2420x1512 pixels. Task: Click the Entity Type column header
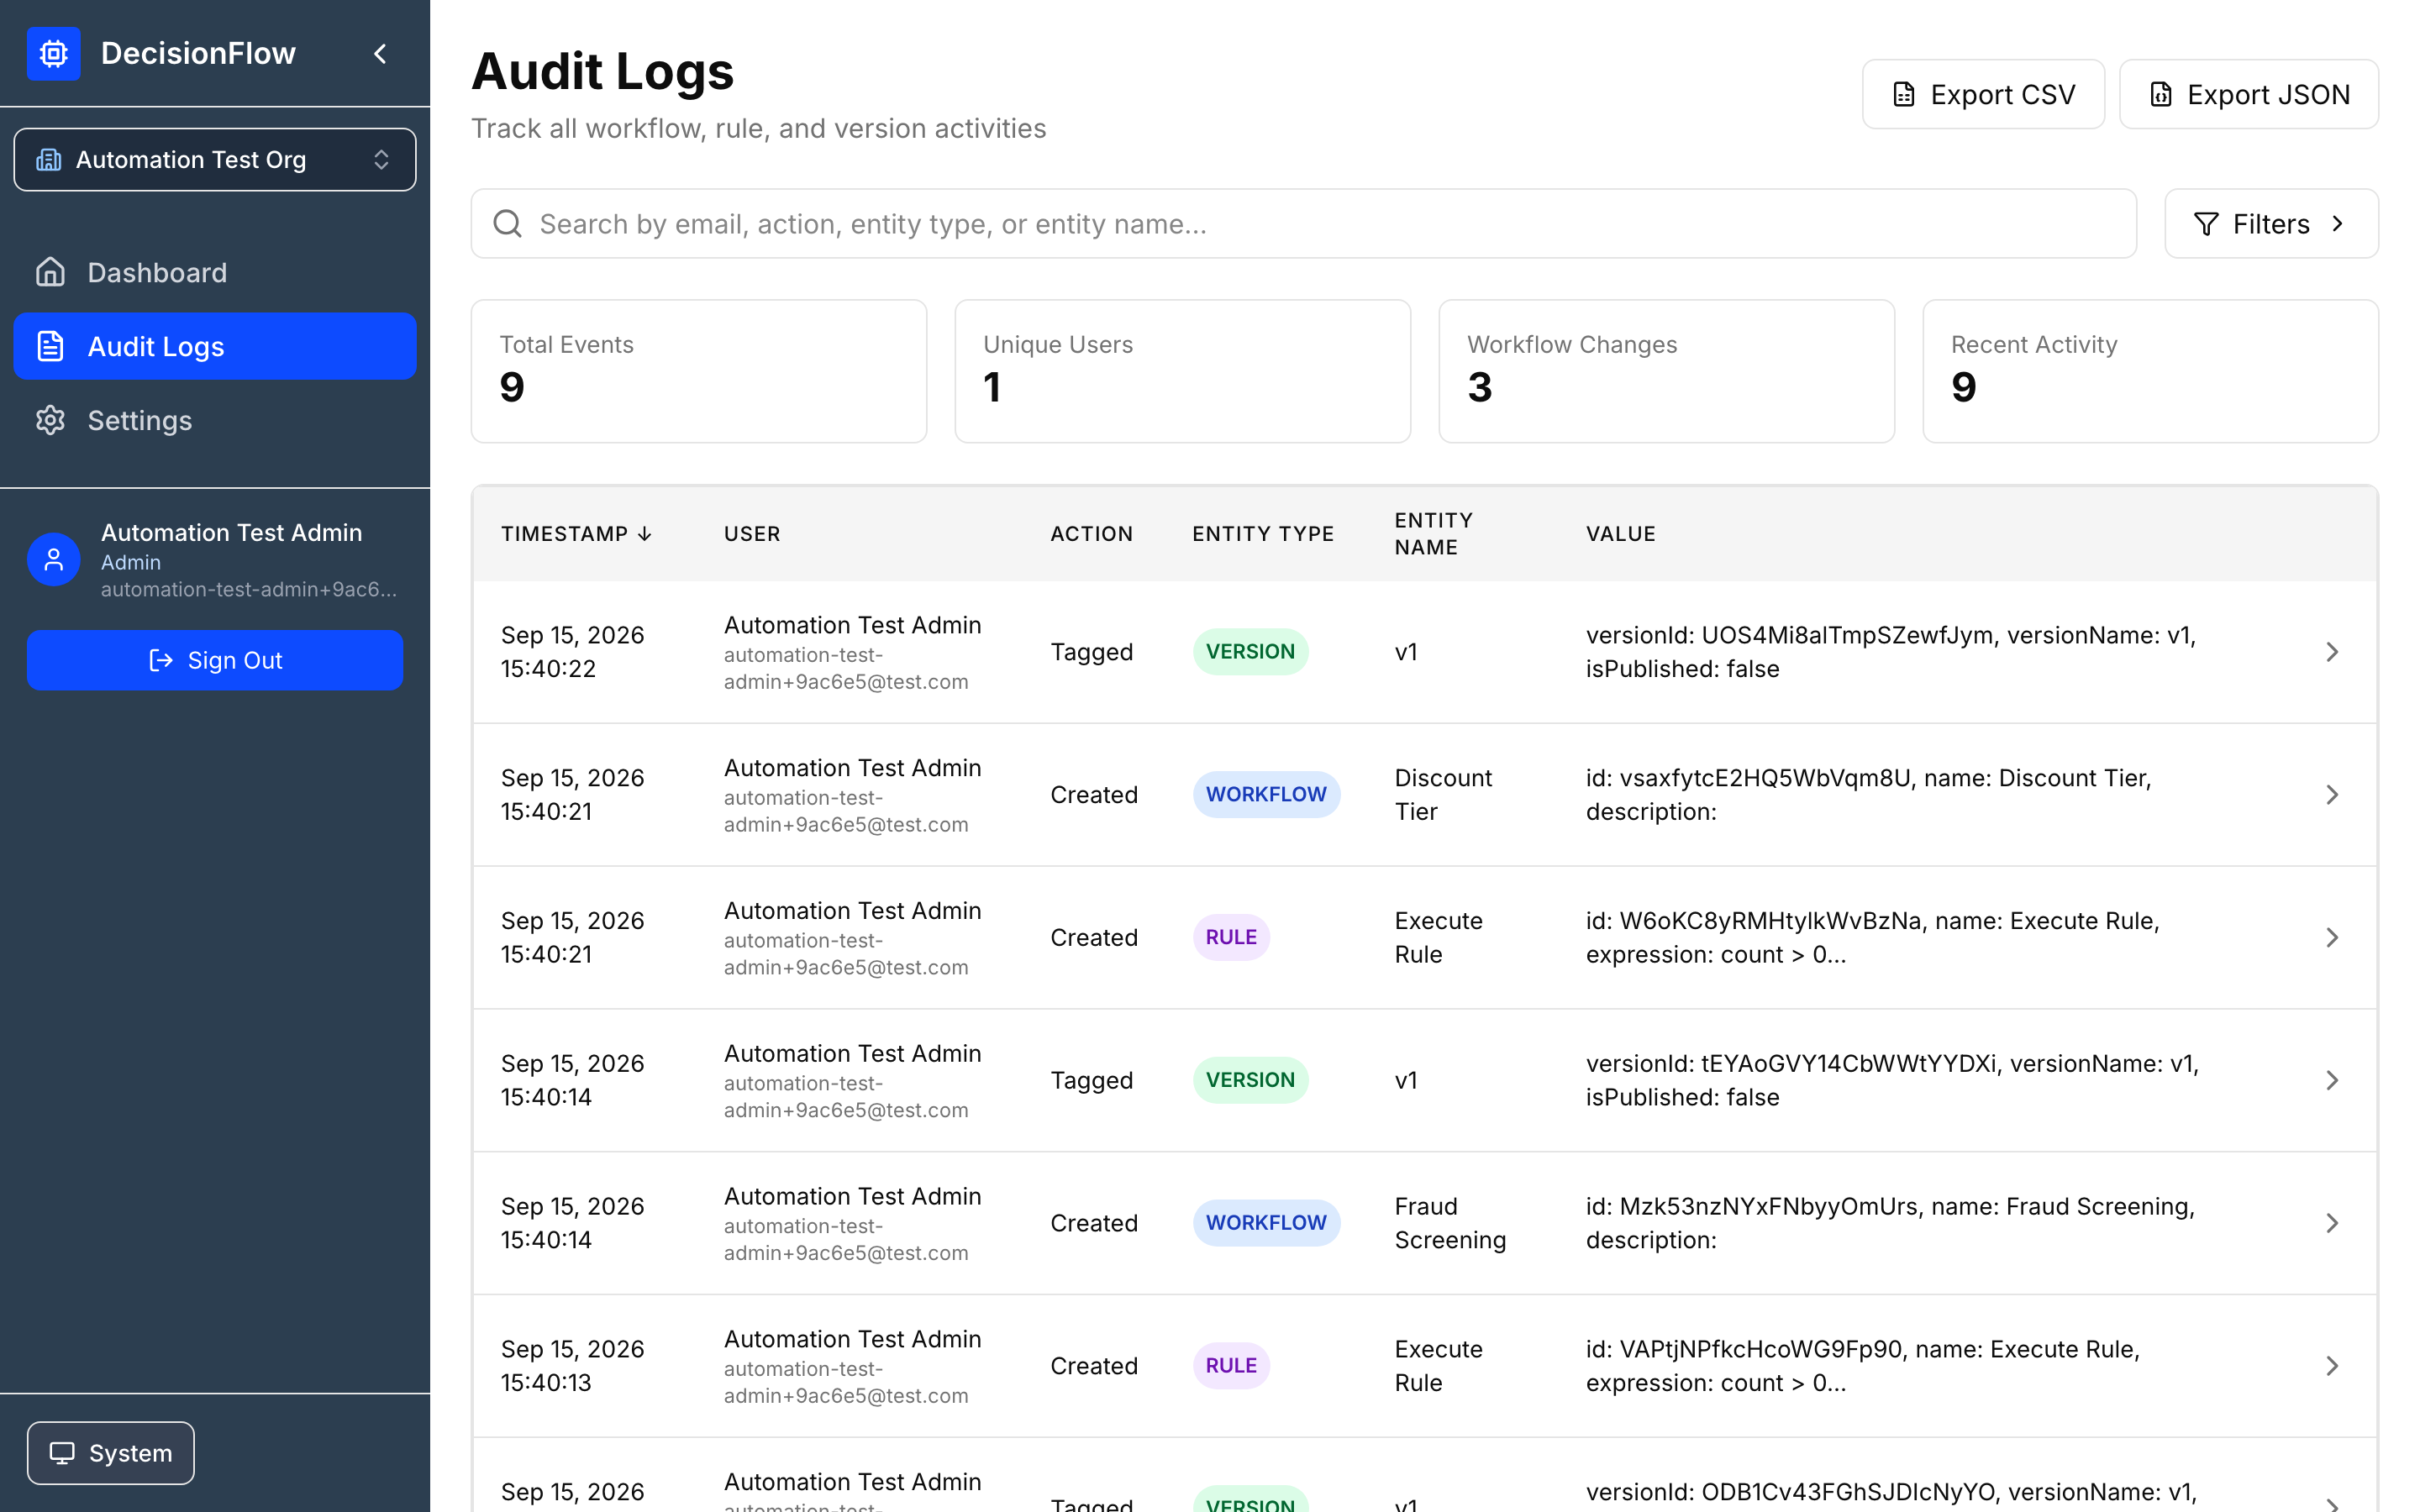coord(1263,534)
